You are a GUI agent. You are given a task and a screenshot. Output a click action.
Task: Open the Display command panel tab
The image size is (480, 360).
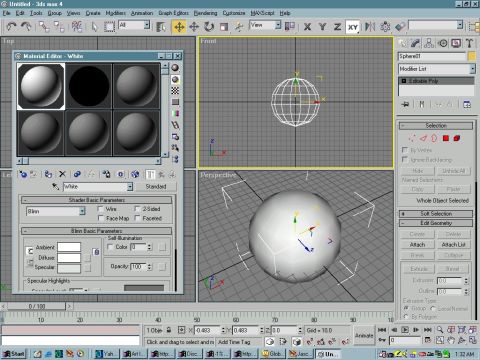[x=456, y=43]
